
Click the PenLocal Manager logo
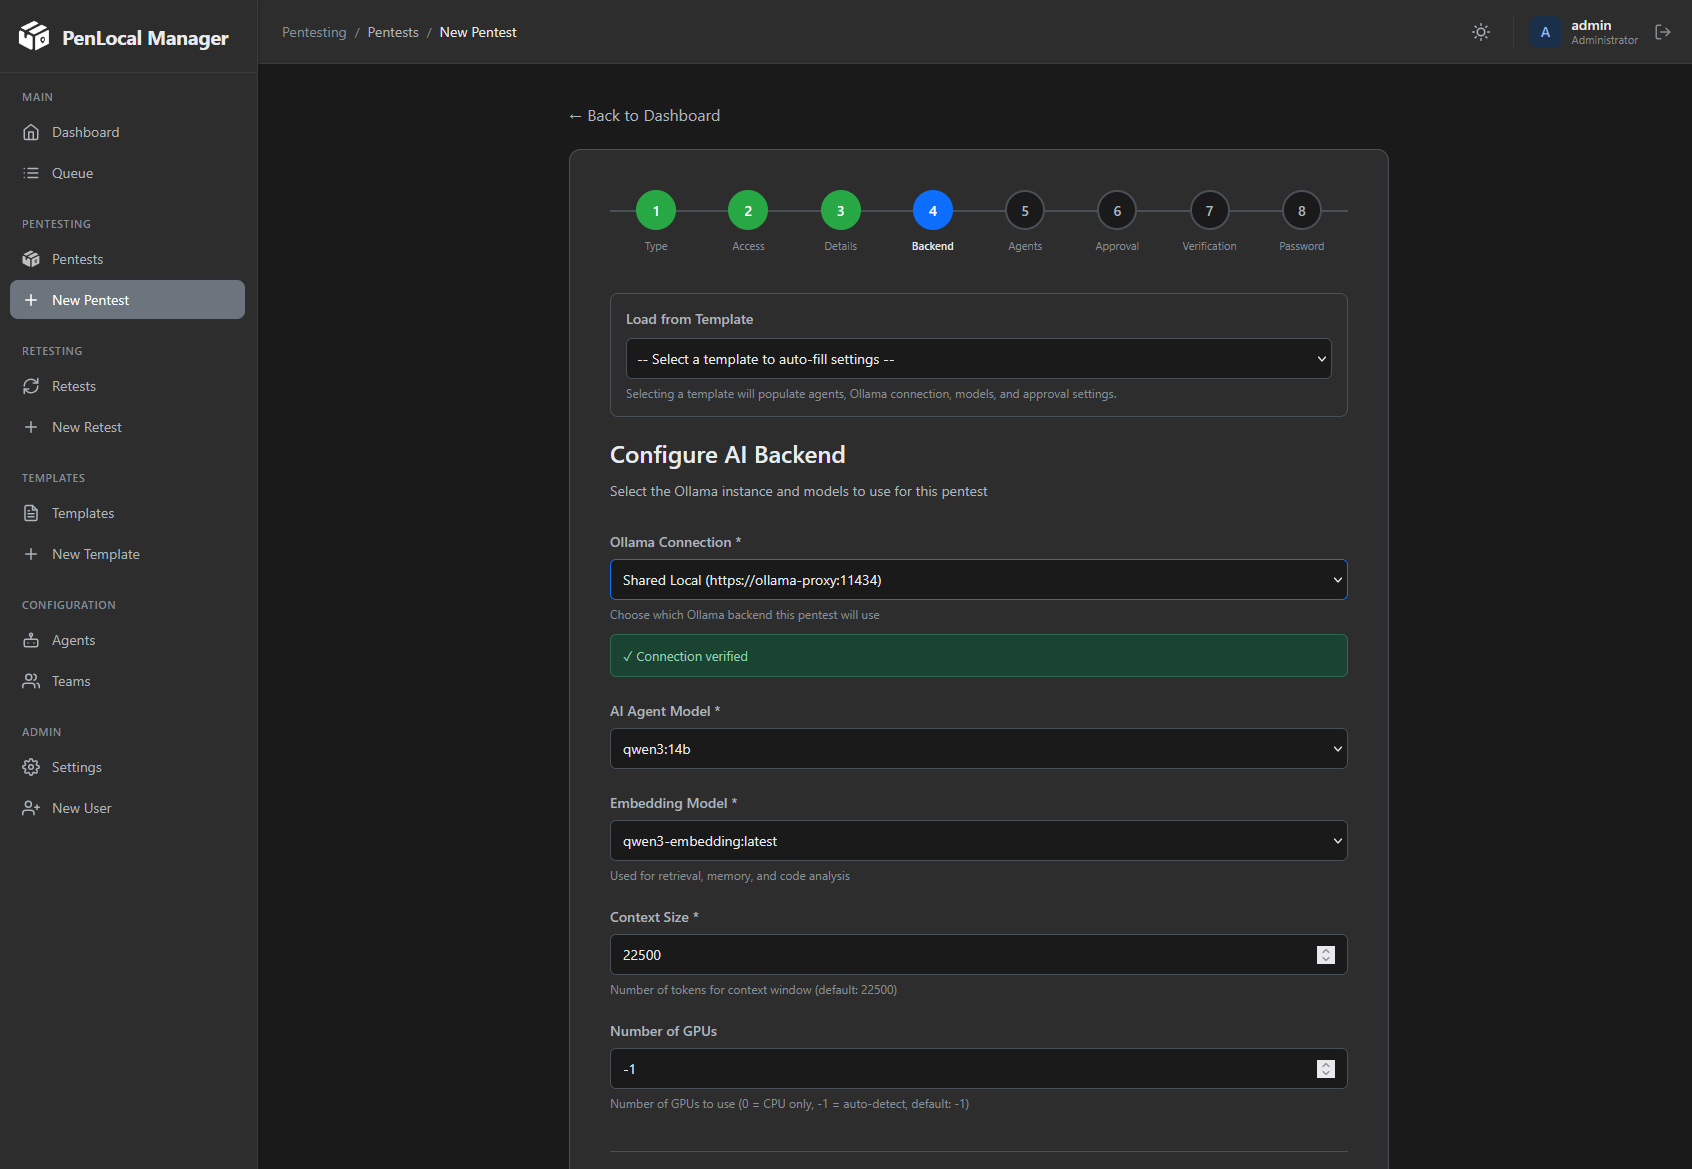(x=34, y=36)
